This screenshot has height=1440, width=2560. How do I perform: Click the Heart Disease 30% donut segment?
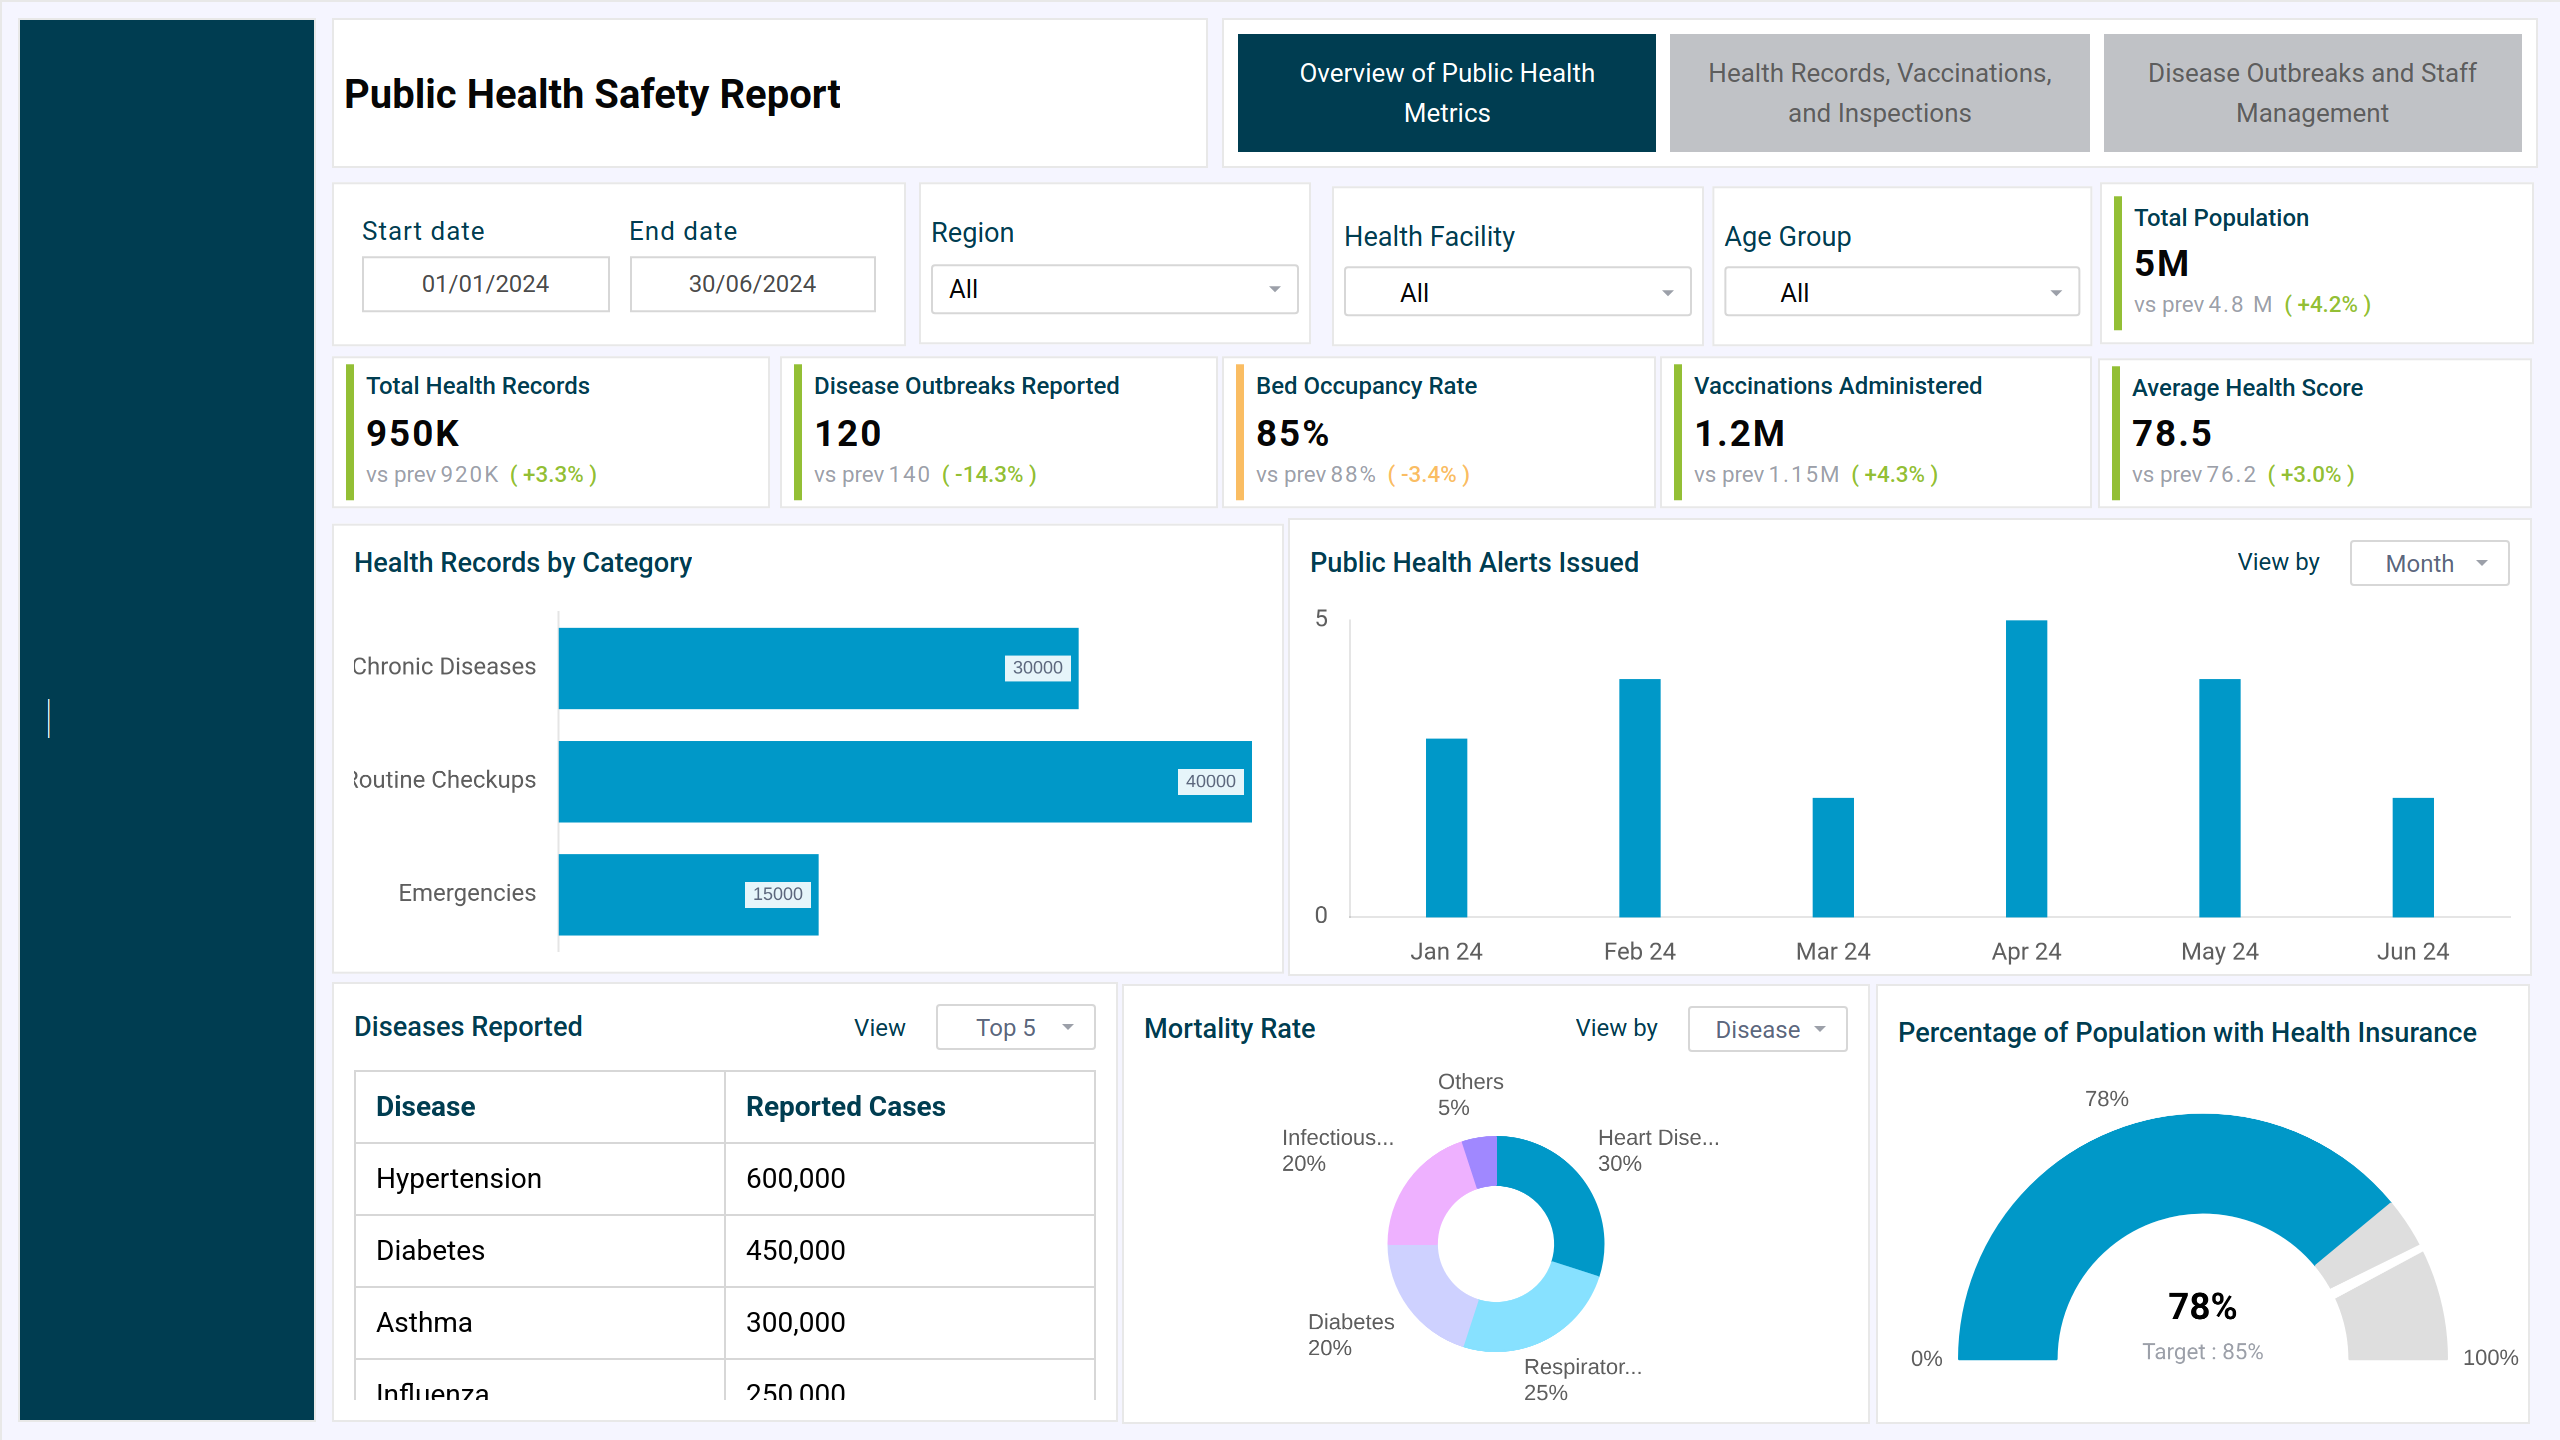coord(1564,1196)
